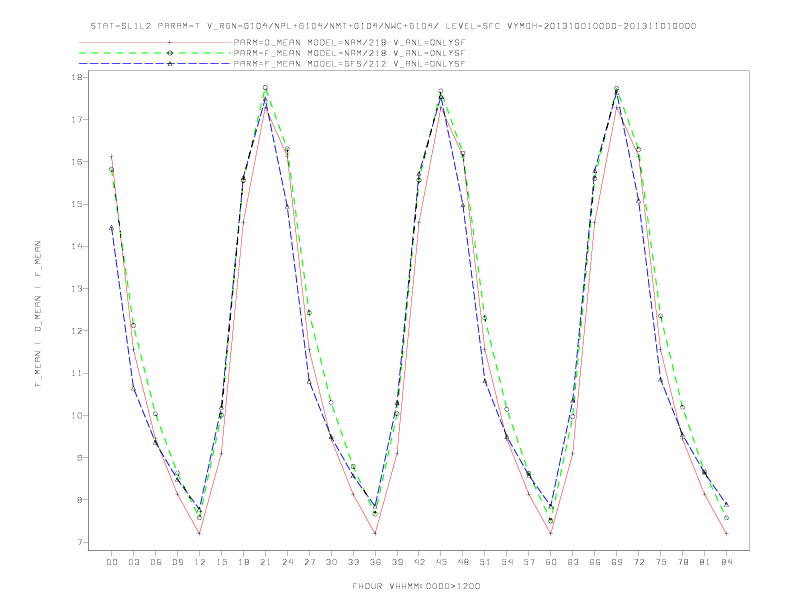Click x-axis forecast hour label 00
Viewport: 792px width, 612px height.
point(112,562)
